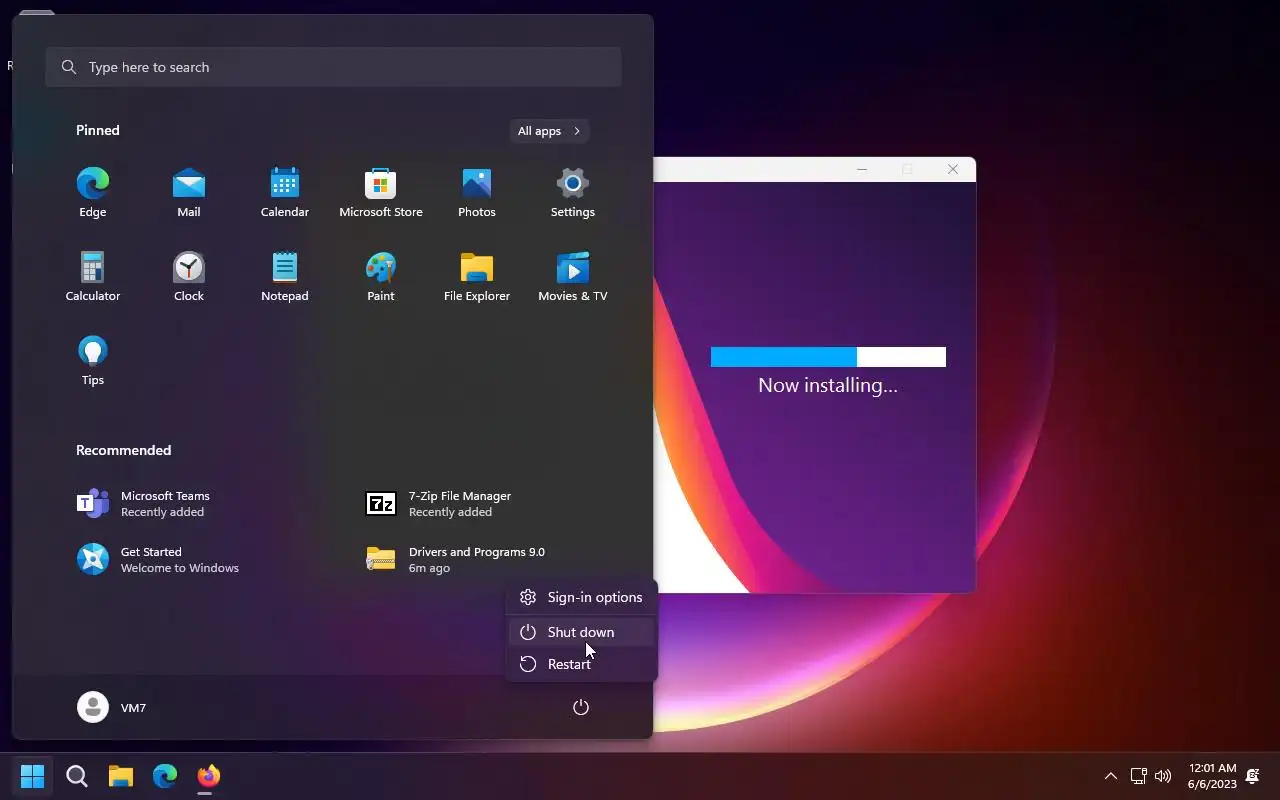Show hidden tray icons chevron

pyautogui.click(x=1110, y=776)
